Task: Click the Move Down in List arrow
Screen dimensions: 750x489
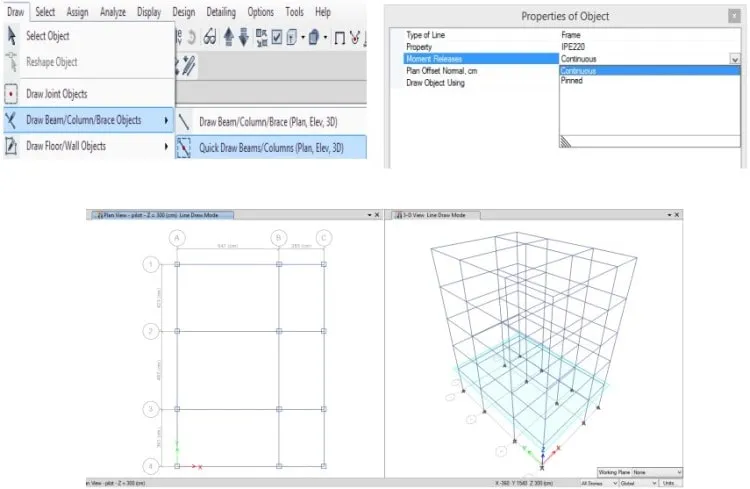Action: [x=243, y=37]
